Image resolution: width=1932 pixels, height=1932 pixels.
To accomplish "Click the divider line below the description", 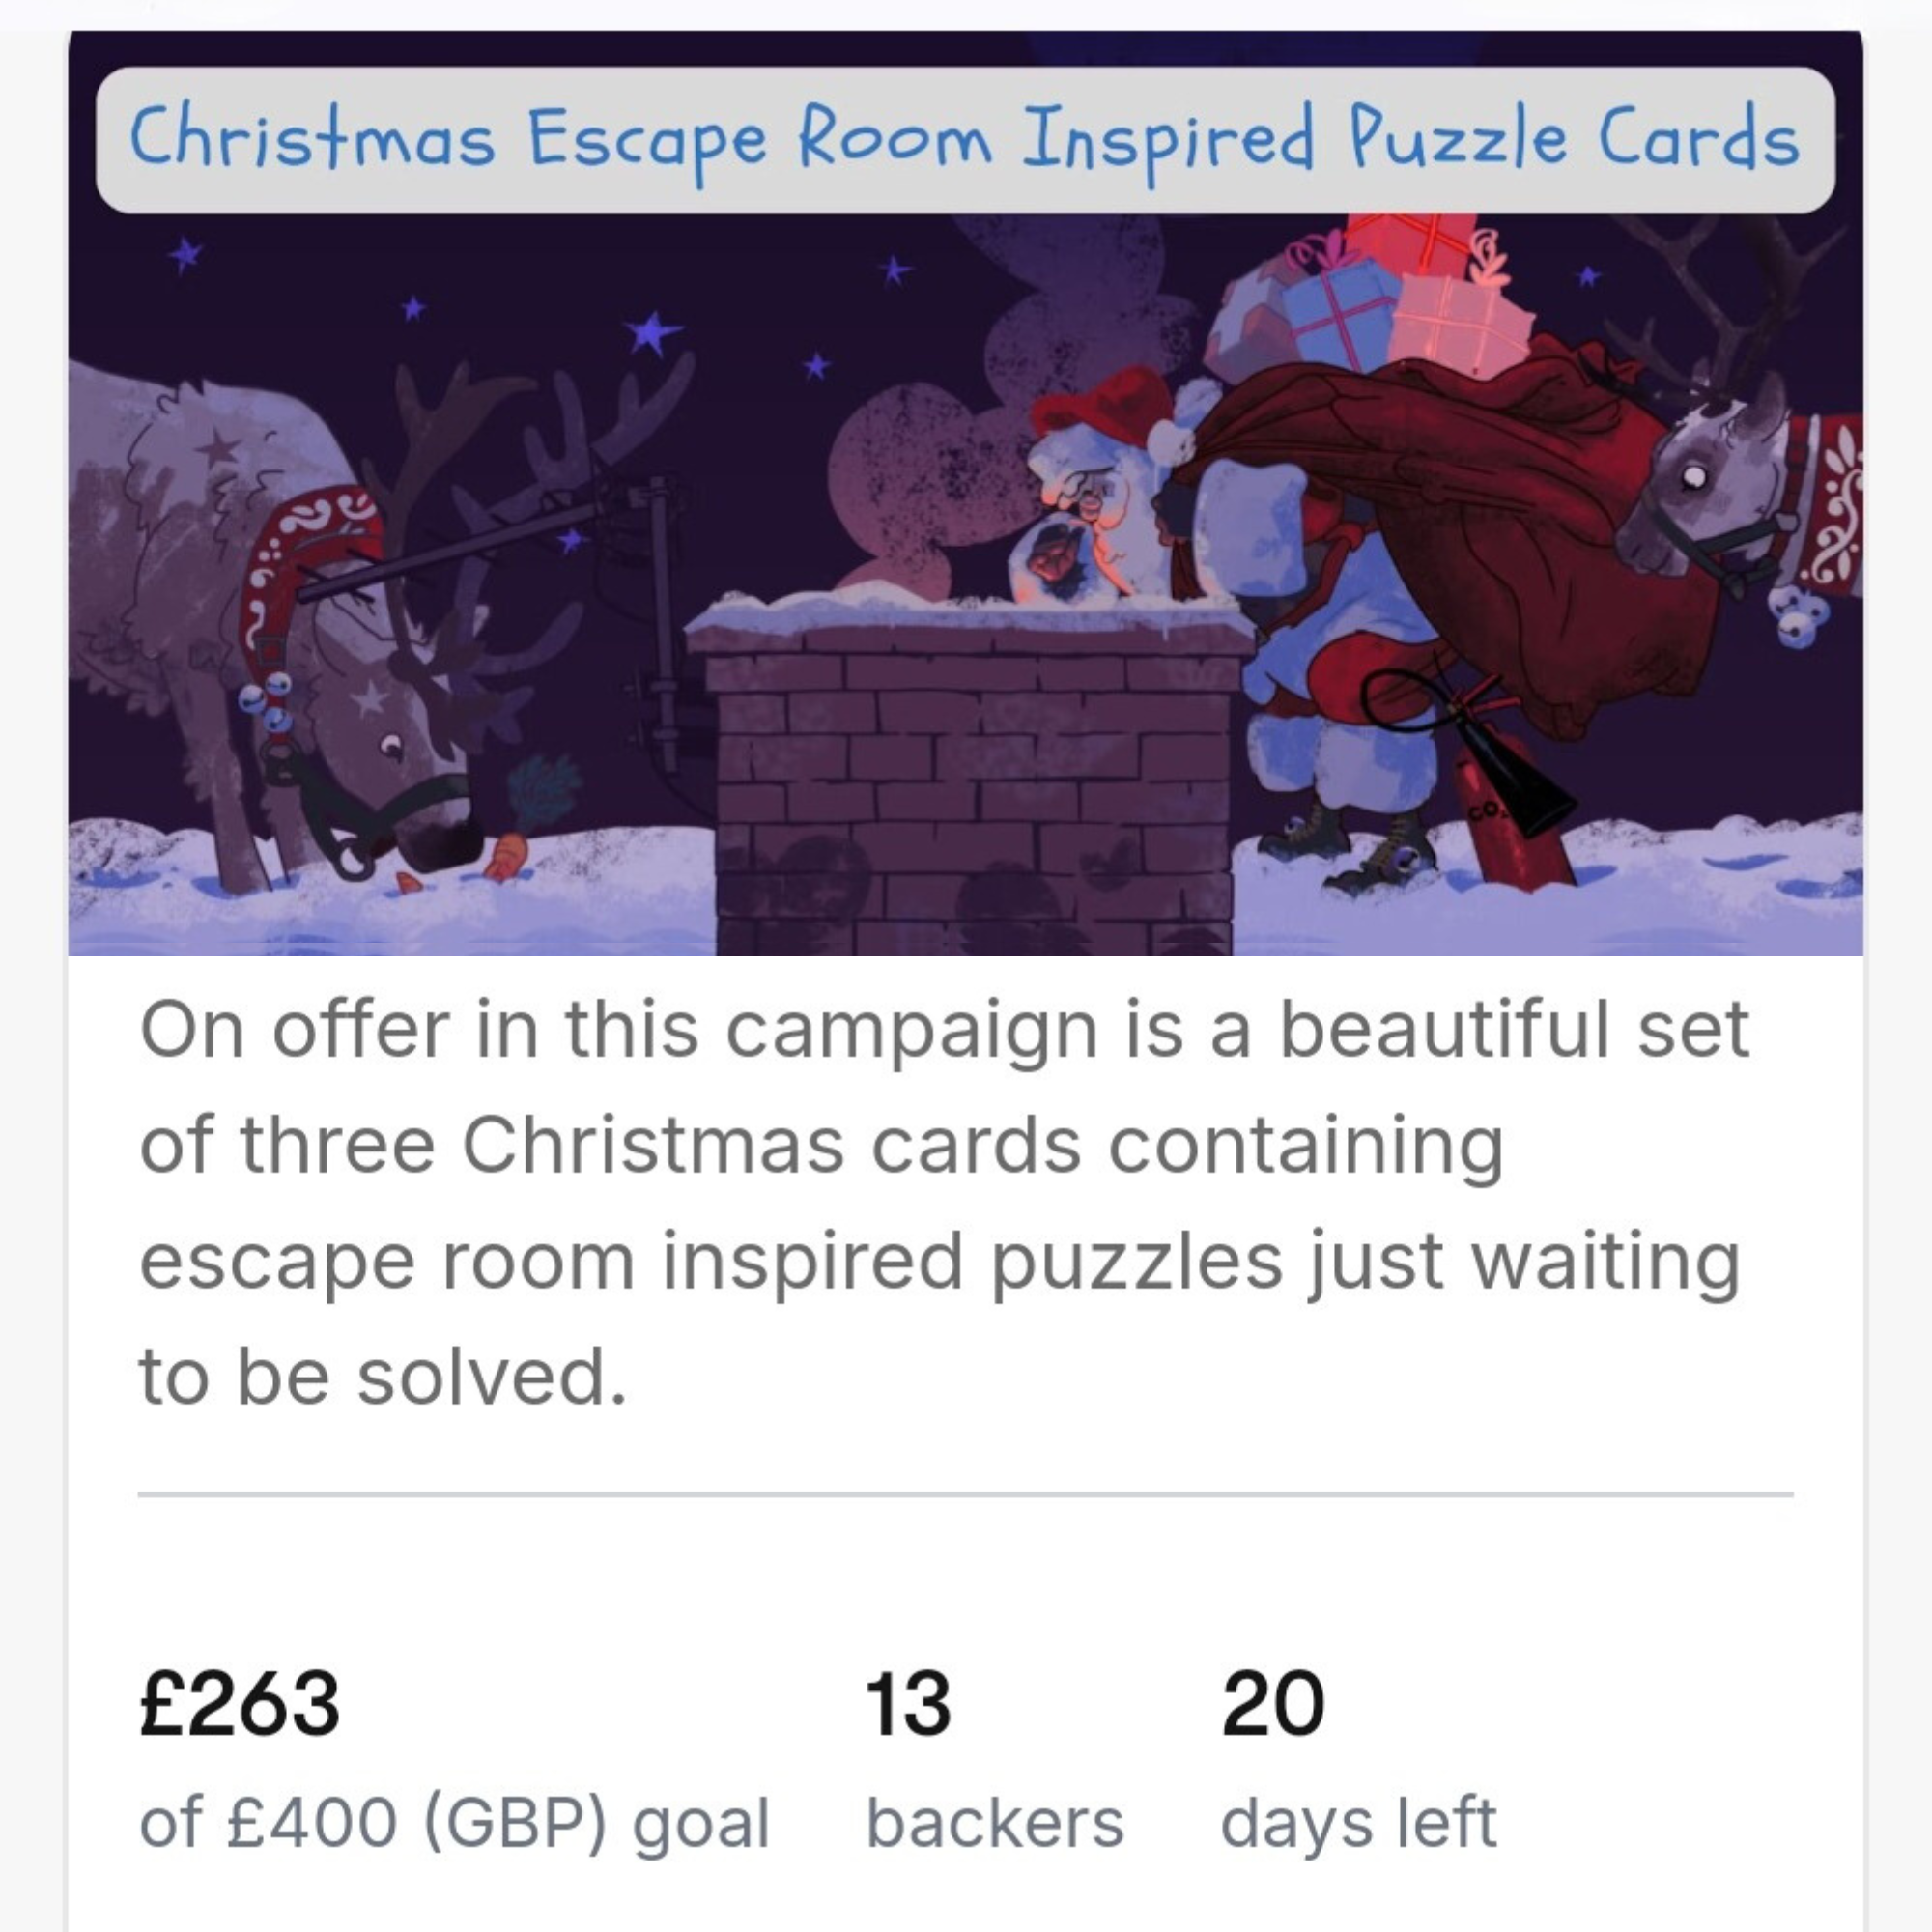I will (965, 1495).
